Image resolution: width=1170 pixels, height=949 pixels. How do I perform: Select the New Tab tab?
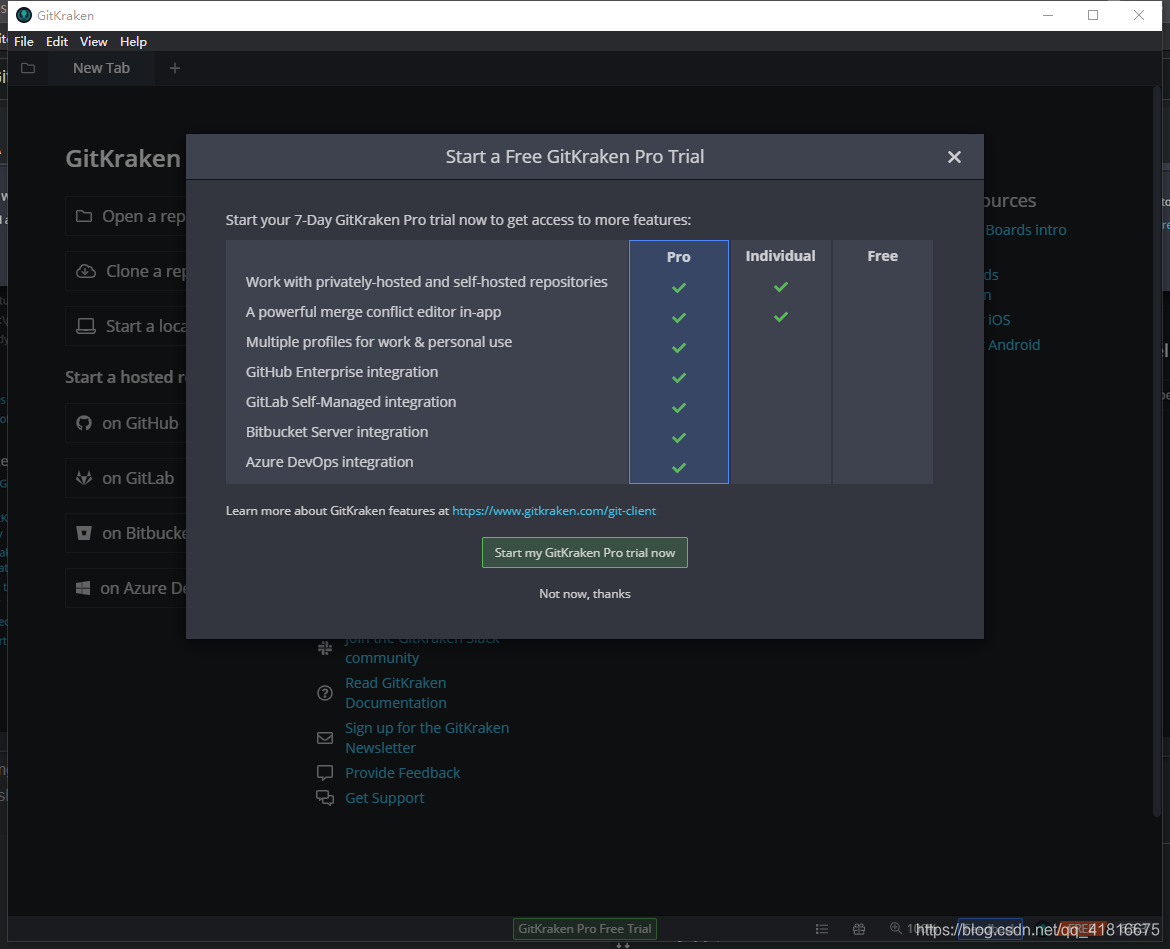[x=101, y=68]
